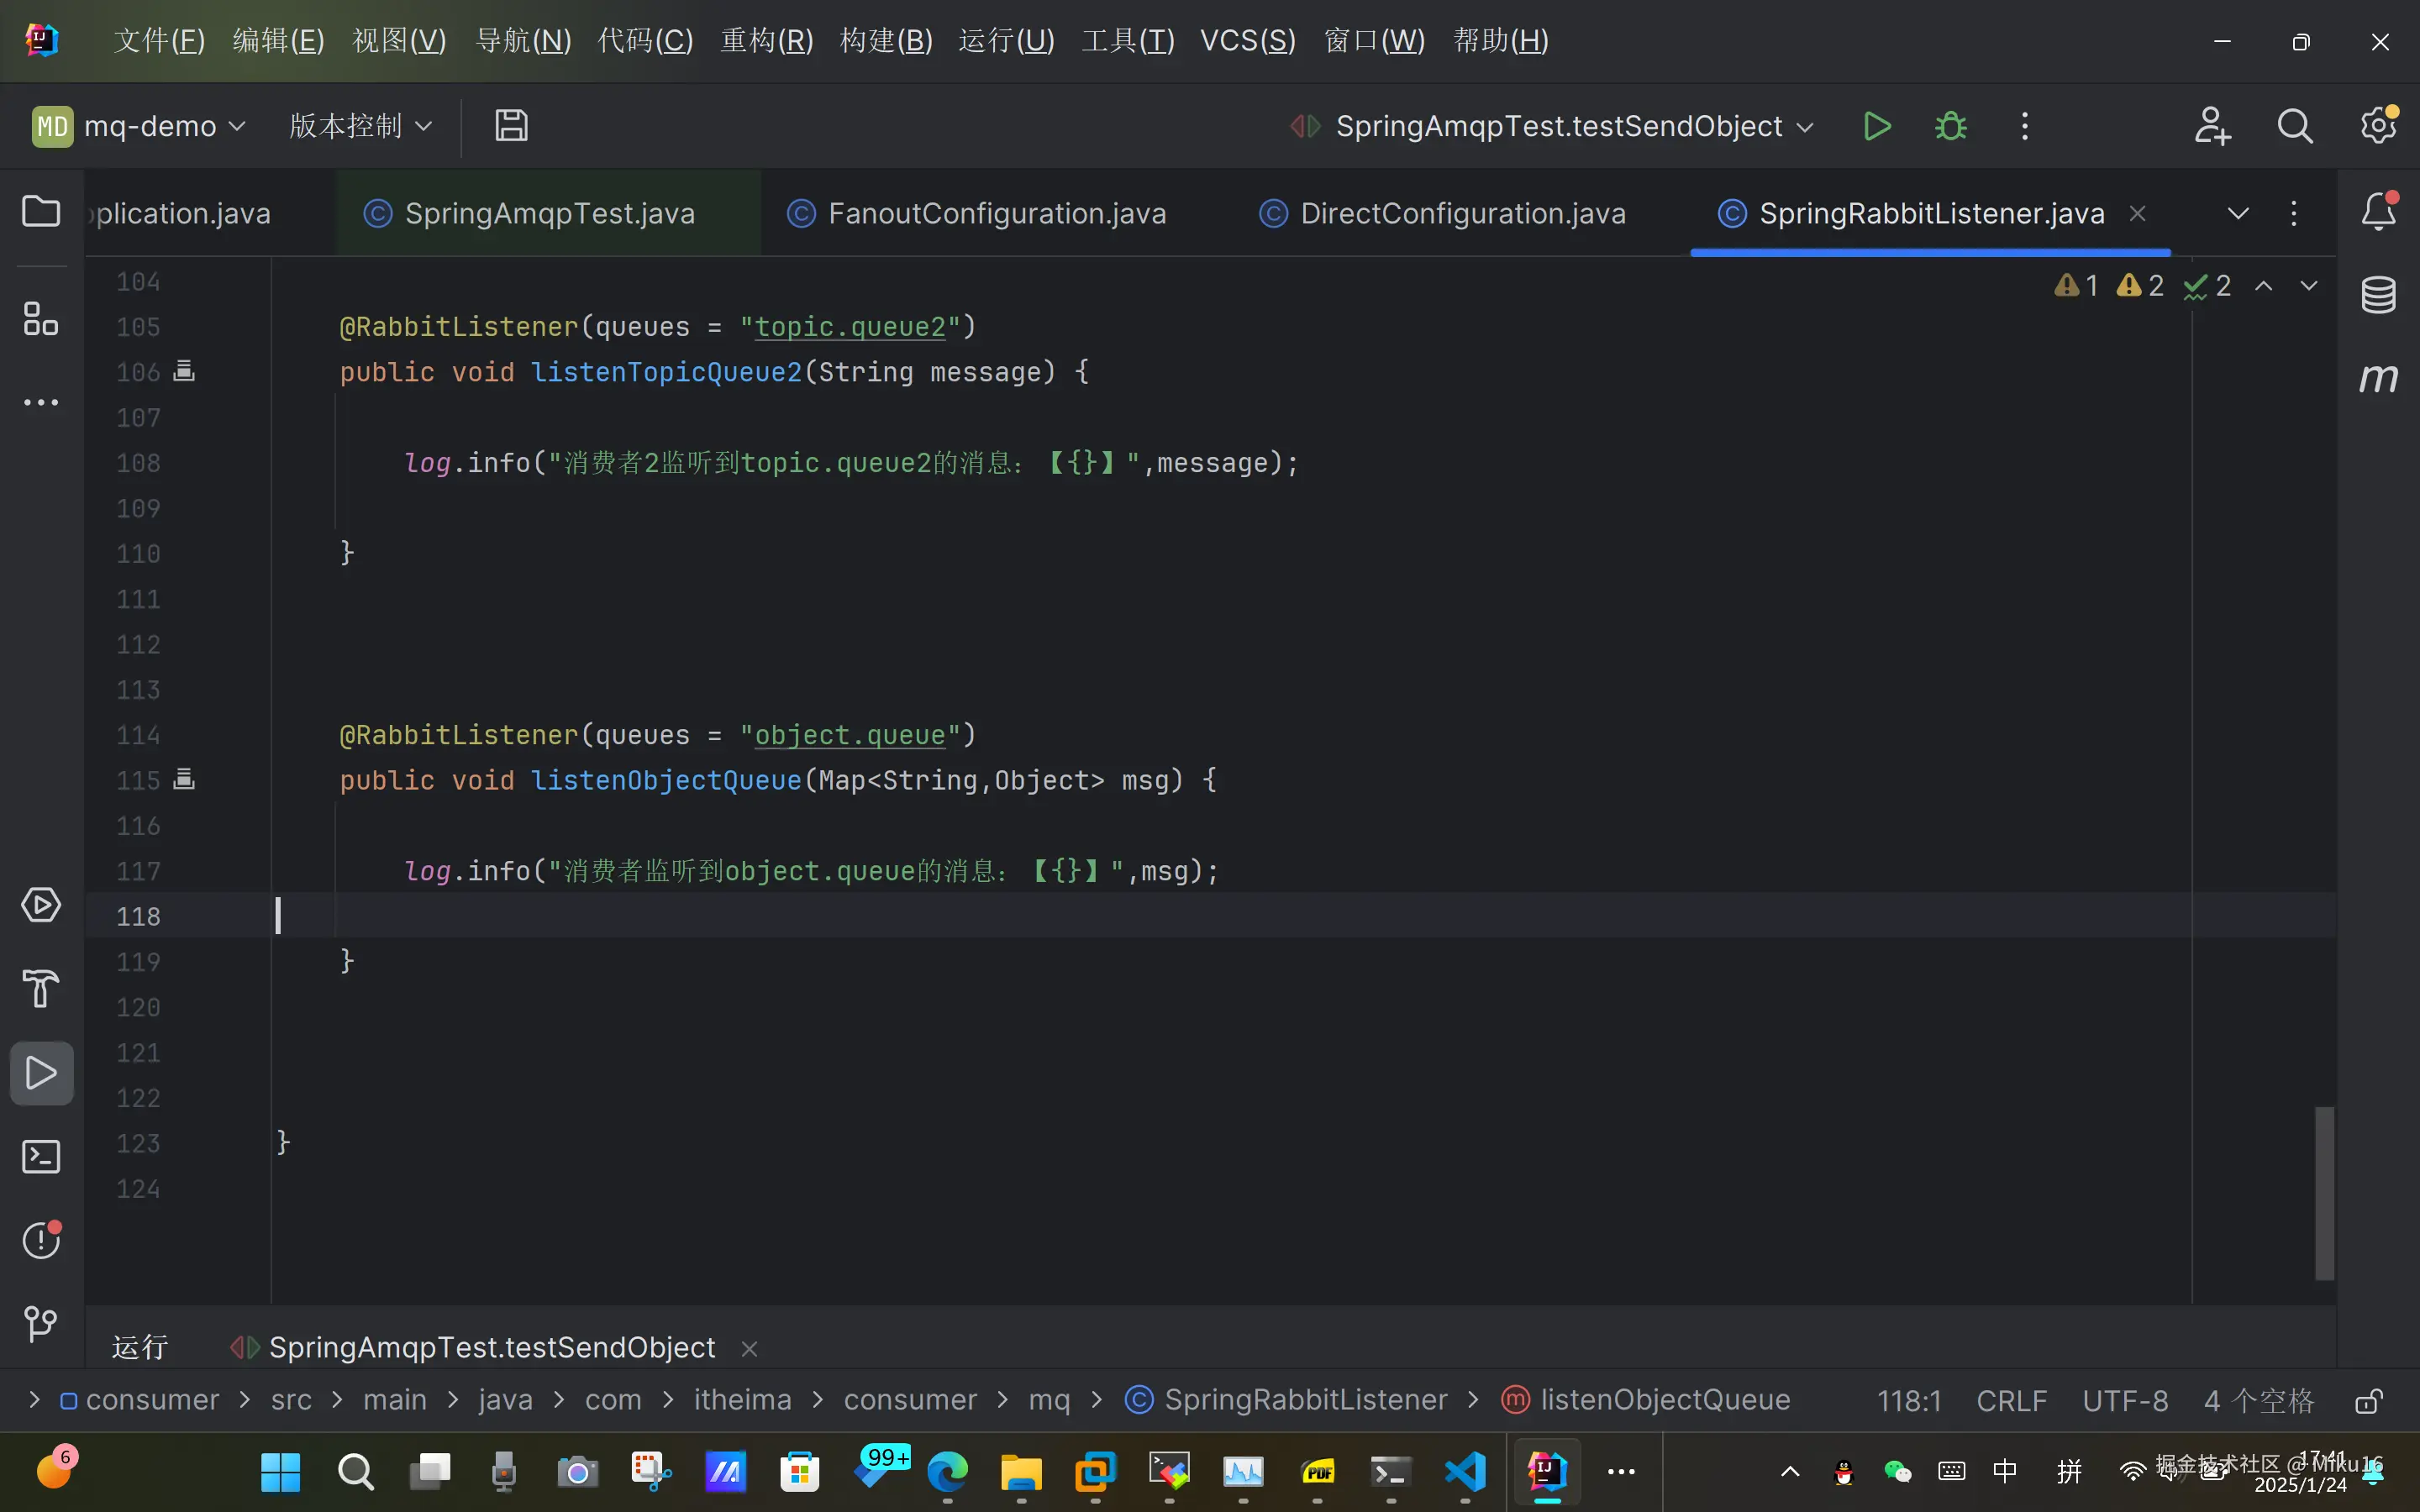Screen dimensions: 2420x1512
Task: Open the Structure tool window
Action: (41, 319)
